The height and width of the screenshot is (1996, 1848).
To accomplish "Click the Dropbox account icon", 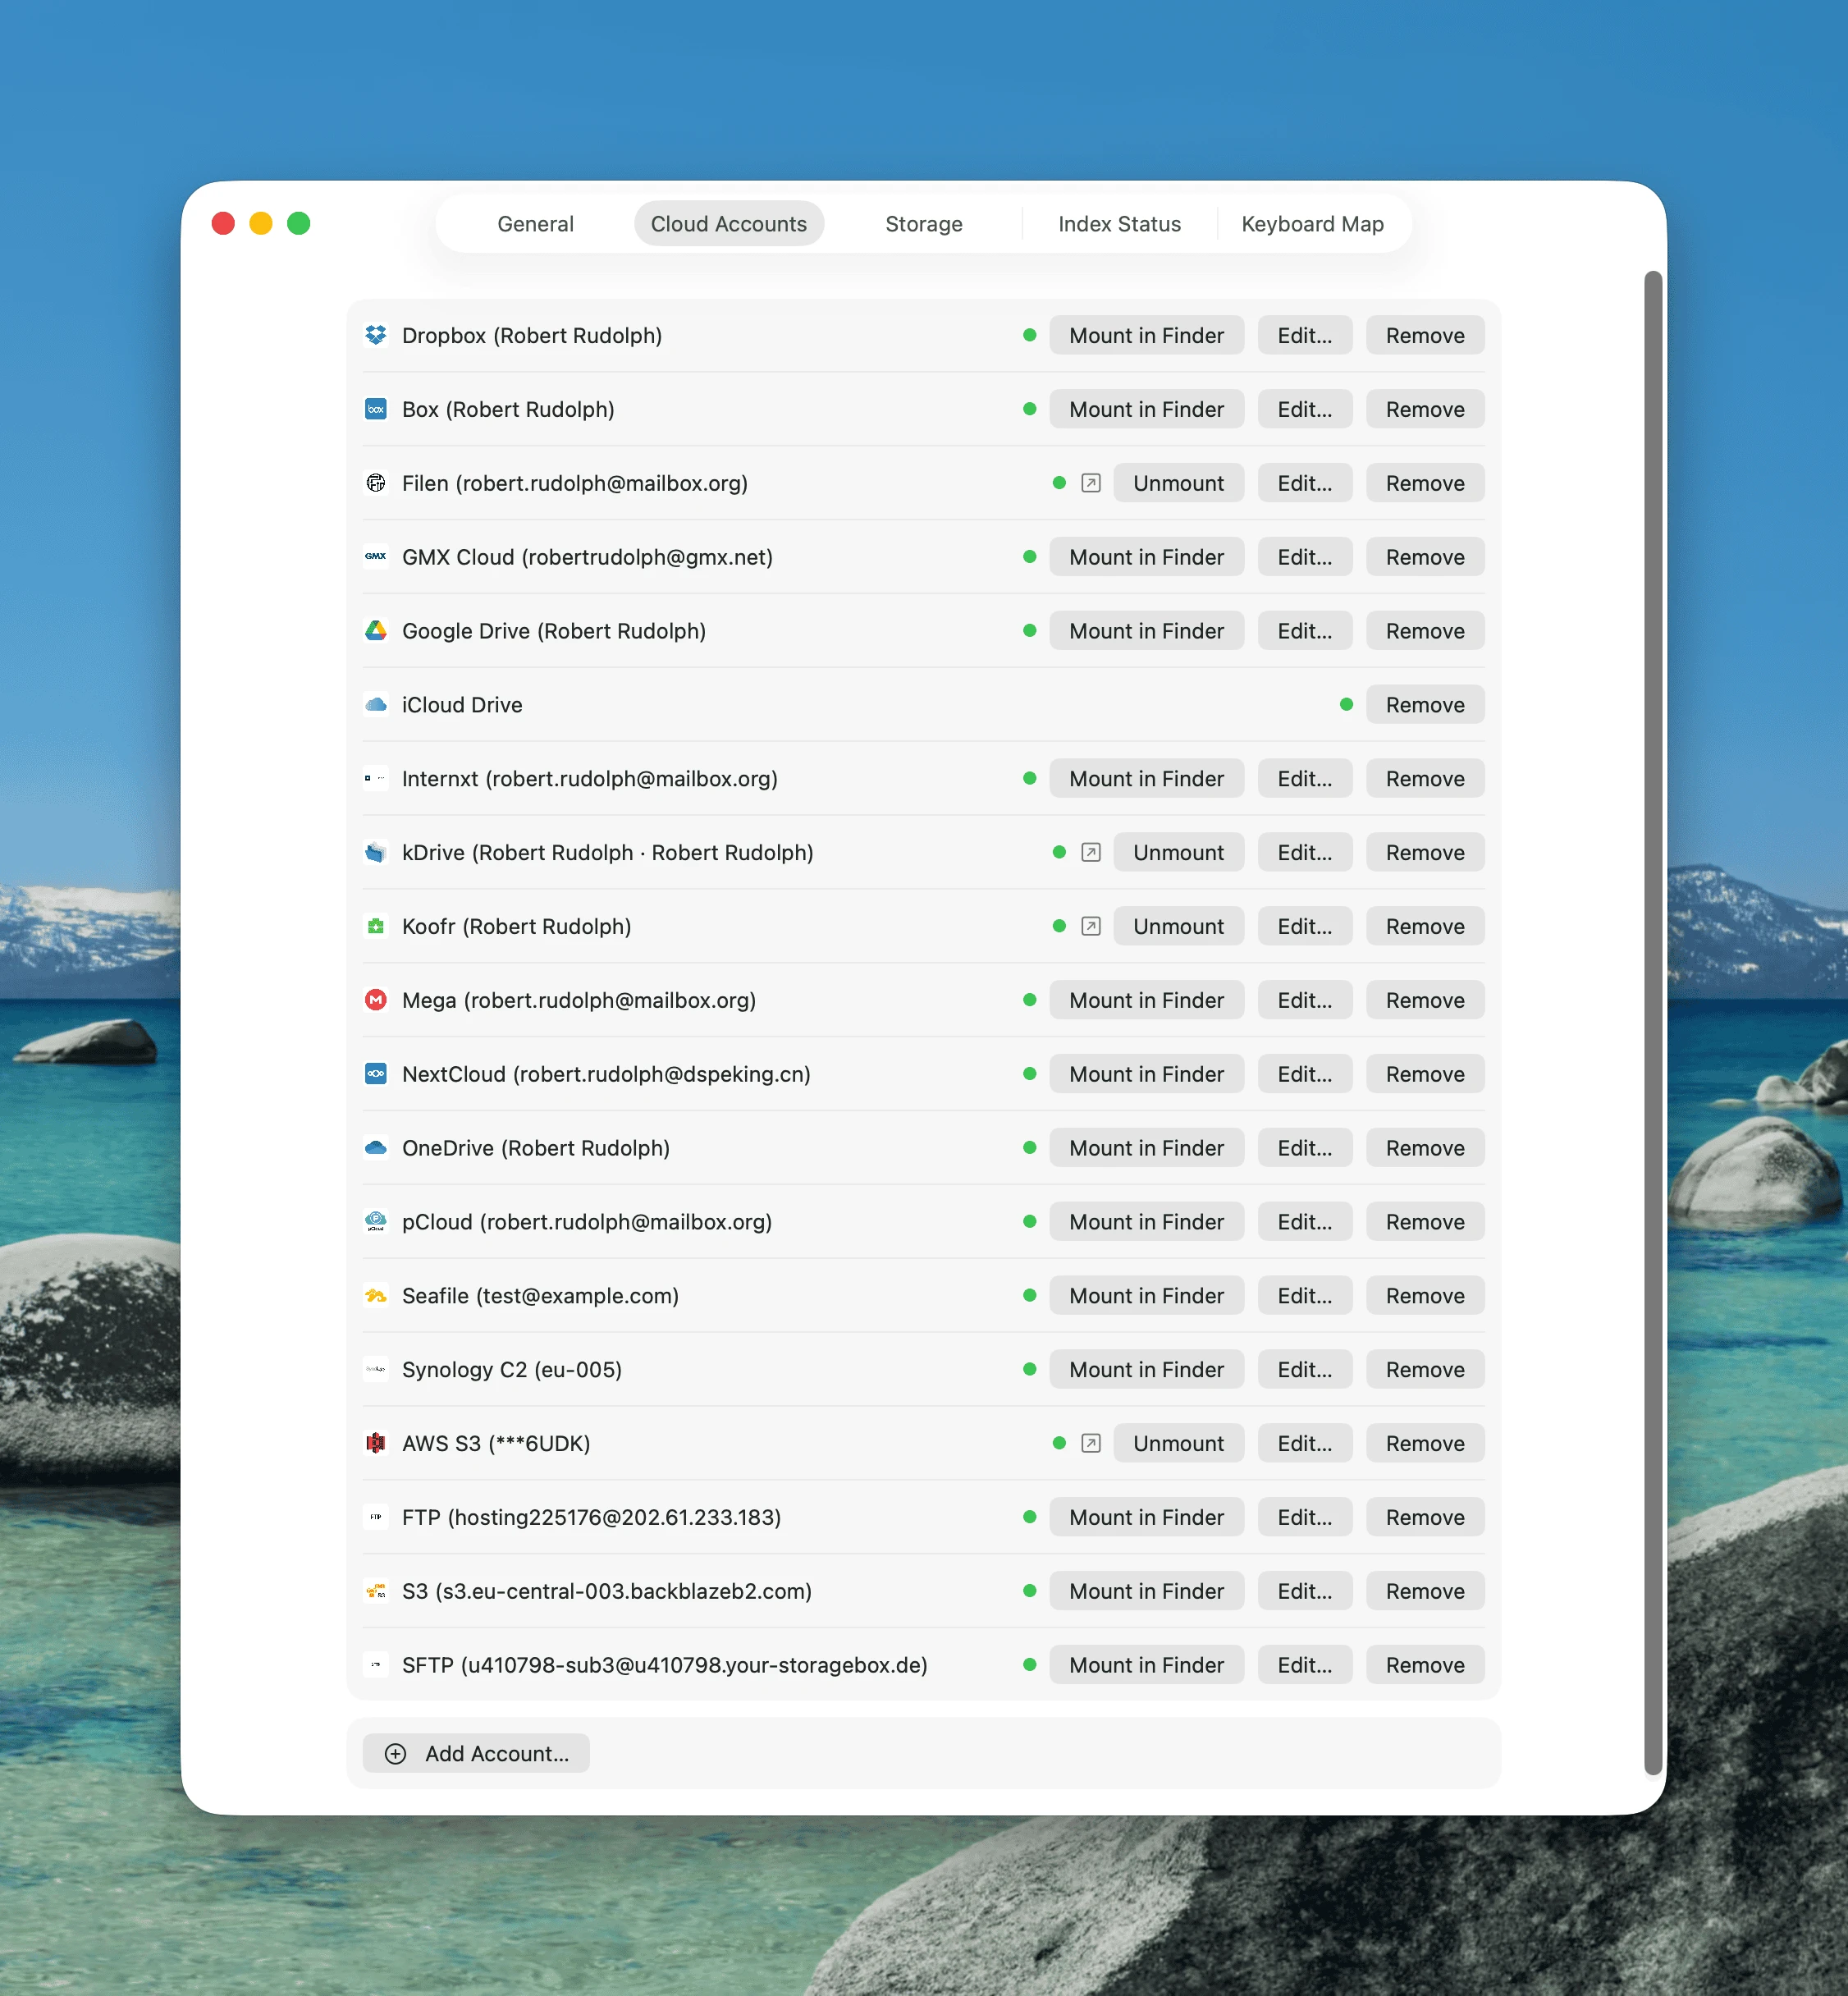I will click(x=376, y=335).
